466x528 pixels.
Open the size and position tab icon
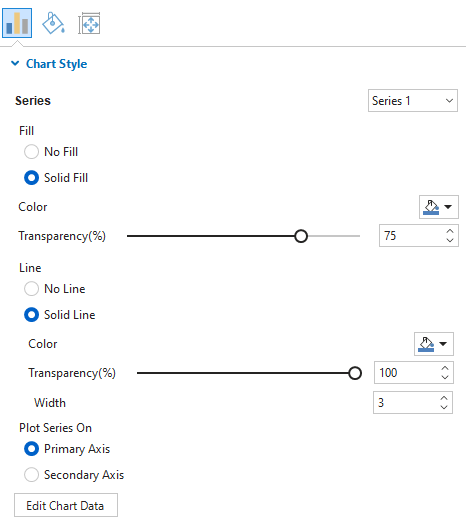(x=89, y=23)
